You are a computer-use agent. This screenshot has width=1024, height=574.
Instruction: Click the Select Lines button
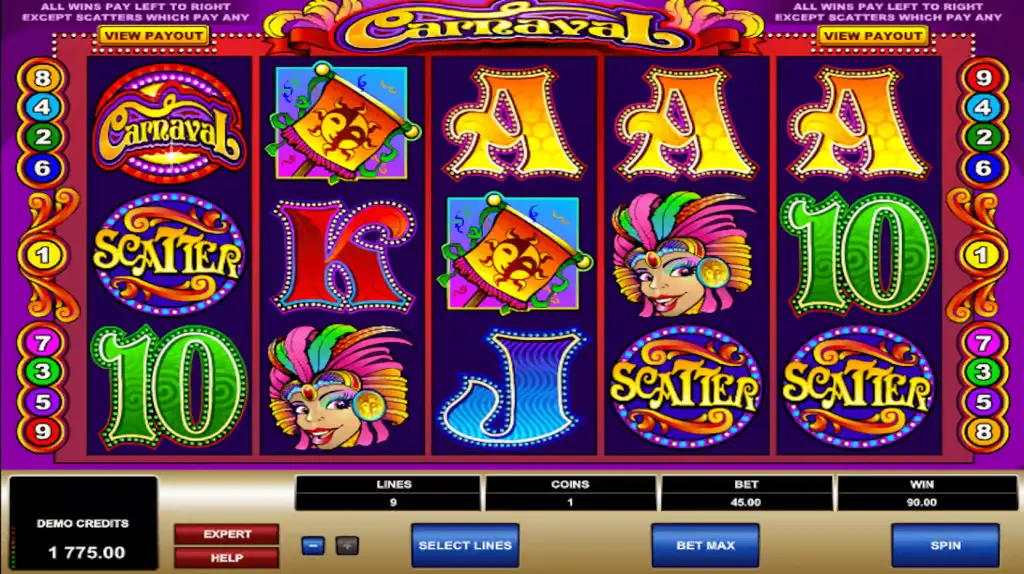point(465,545)
